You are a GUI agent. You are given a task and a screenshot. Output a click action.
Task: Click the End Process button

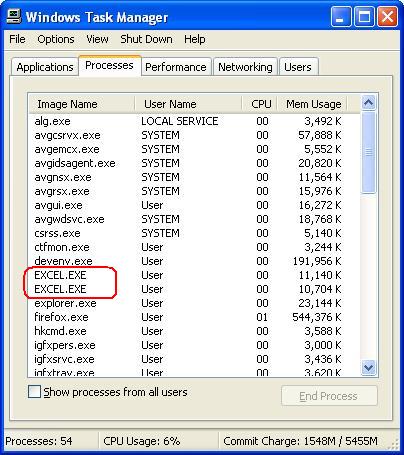coord(329,396)
